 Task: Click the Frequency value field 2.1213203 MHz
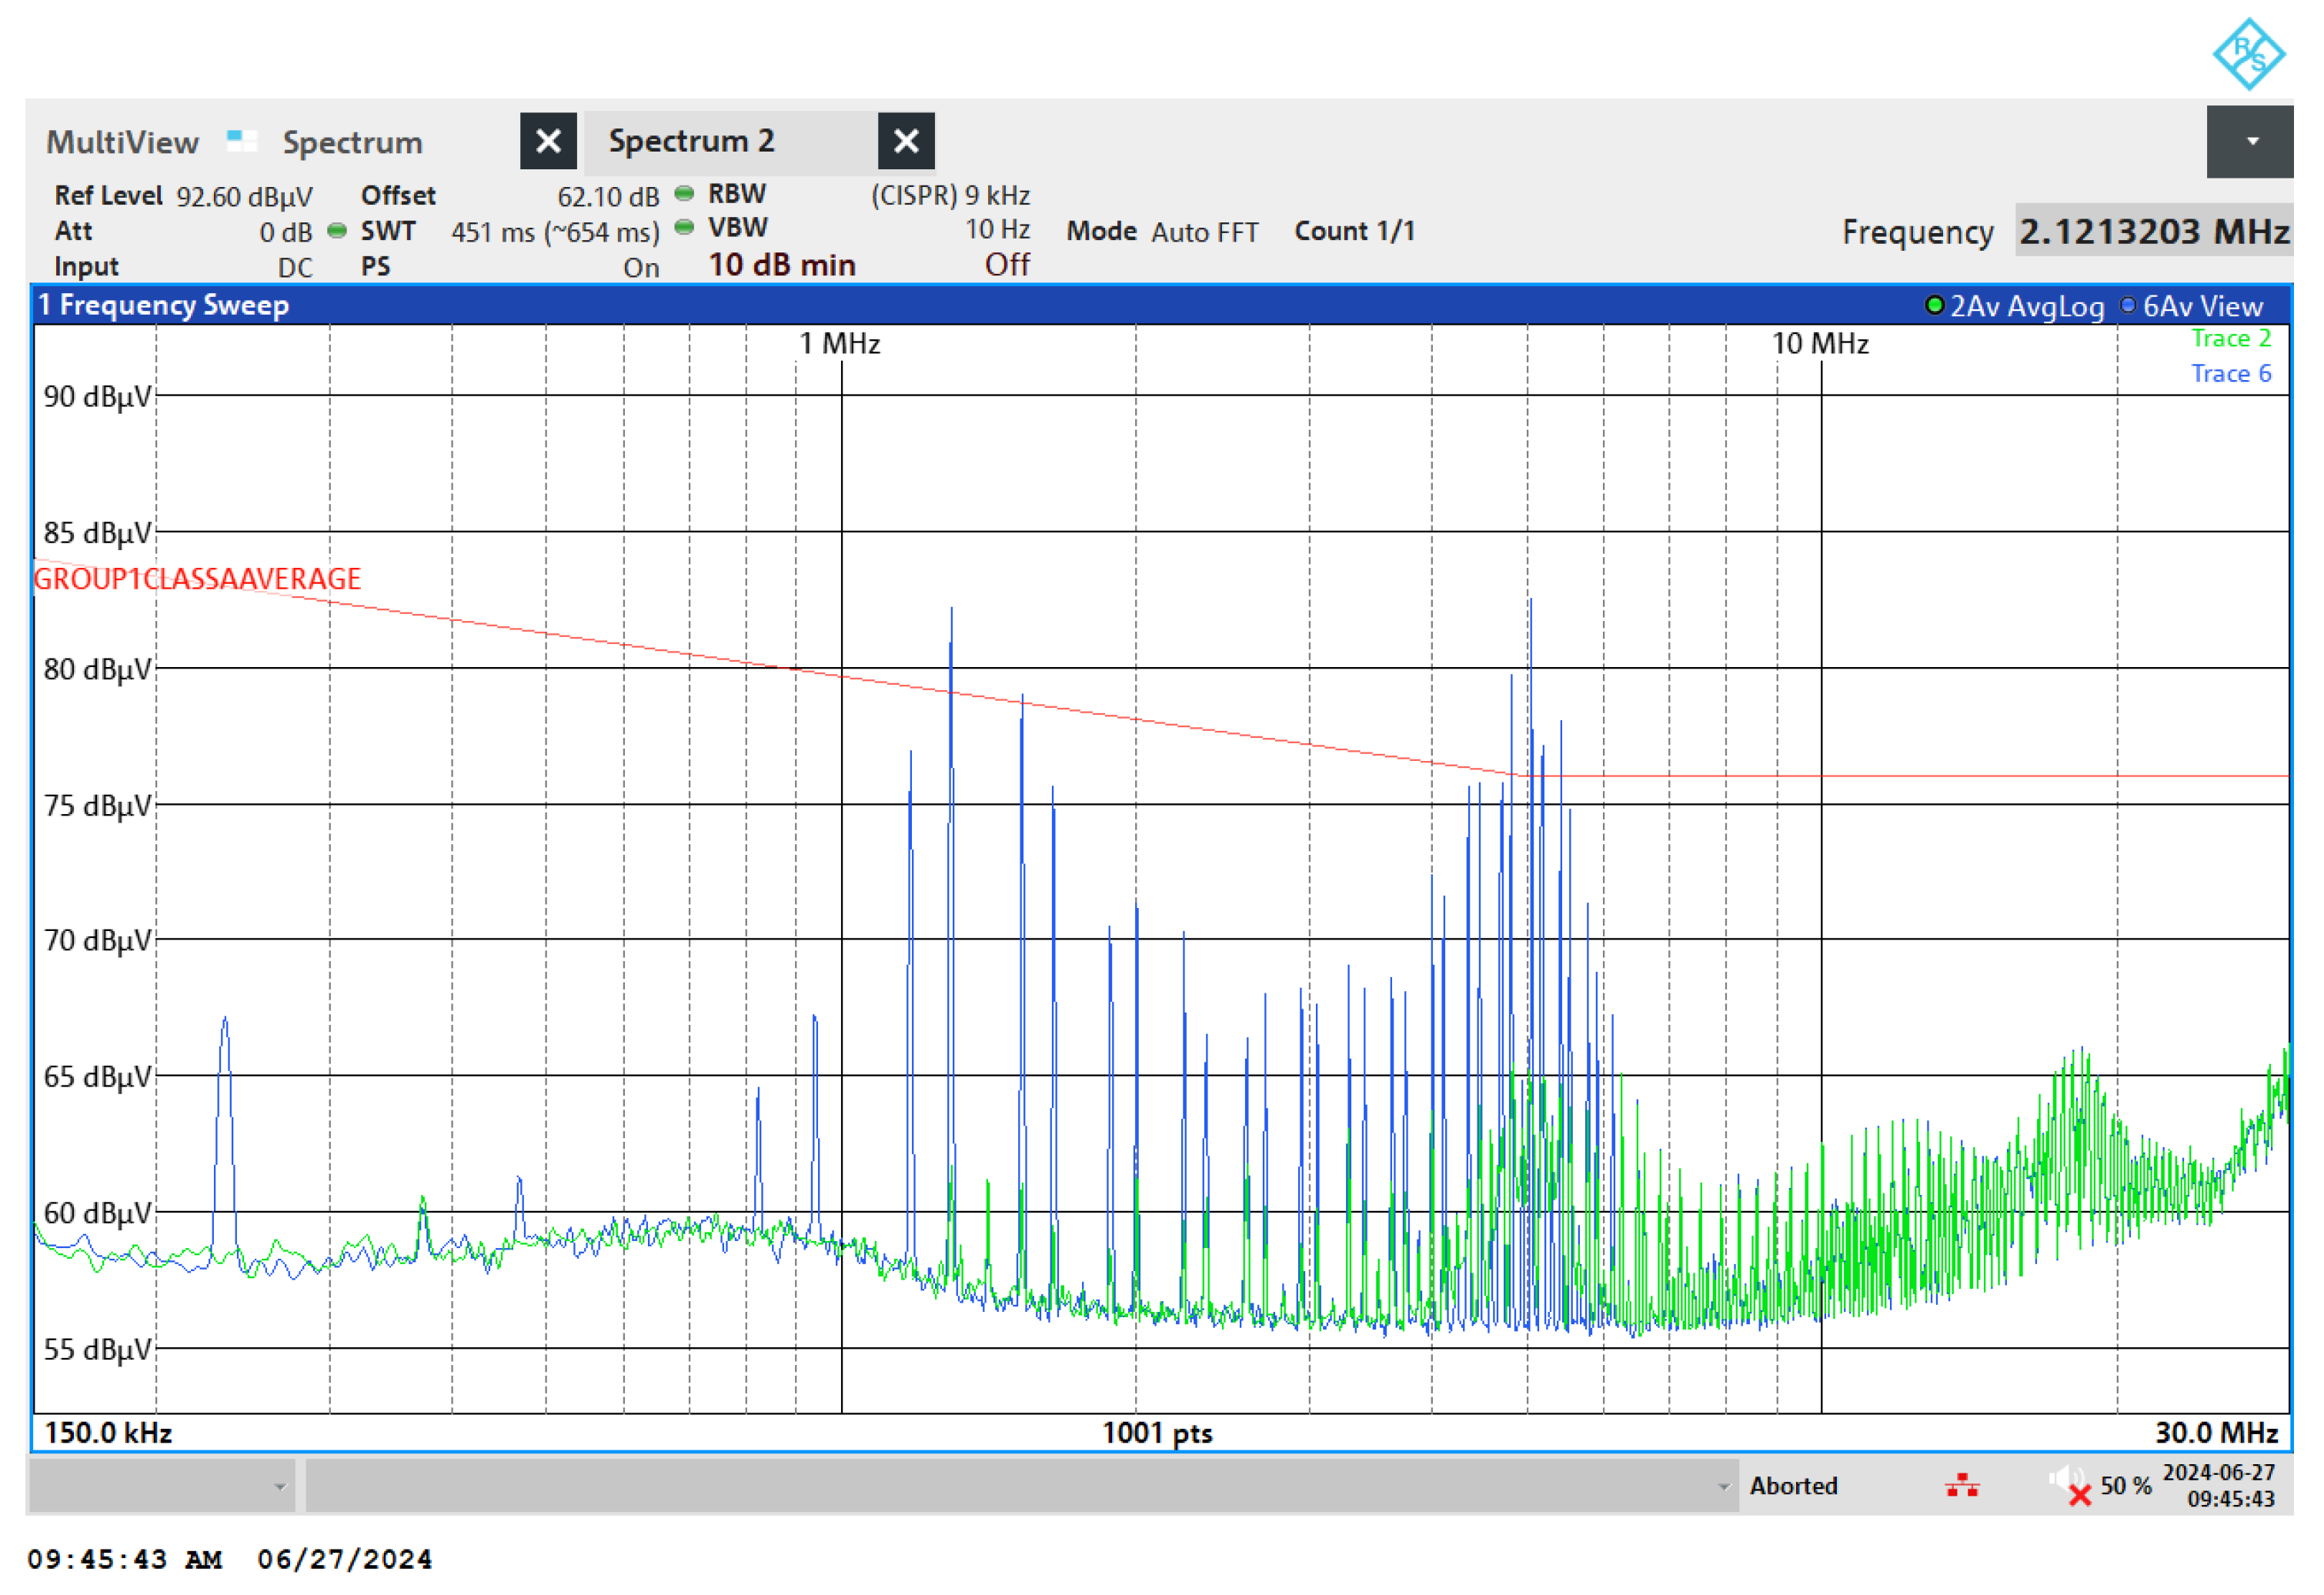2153,232
